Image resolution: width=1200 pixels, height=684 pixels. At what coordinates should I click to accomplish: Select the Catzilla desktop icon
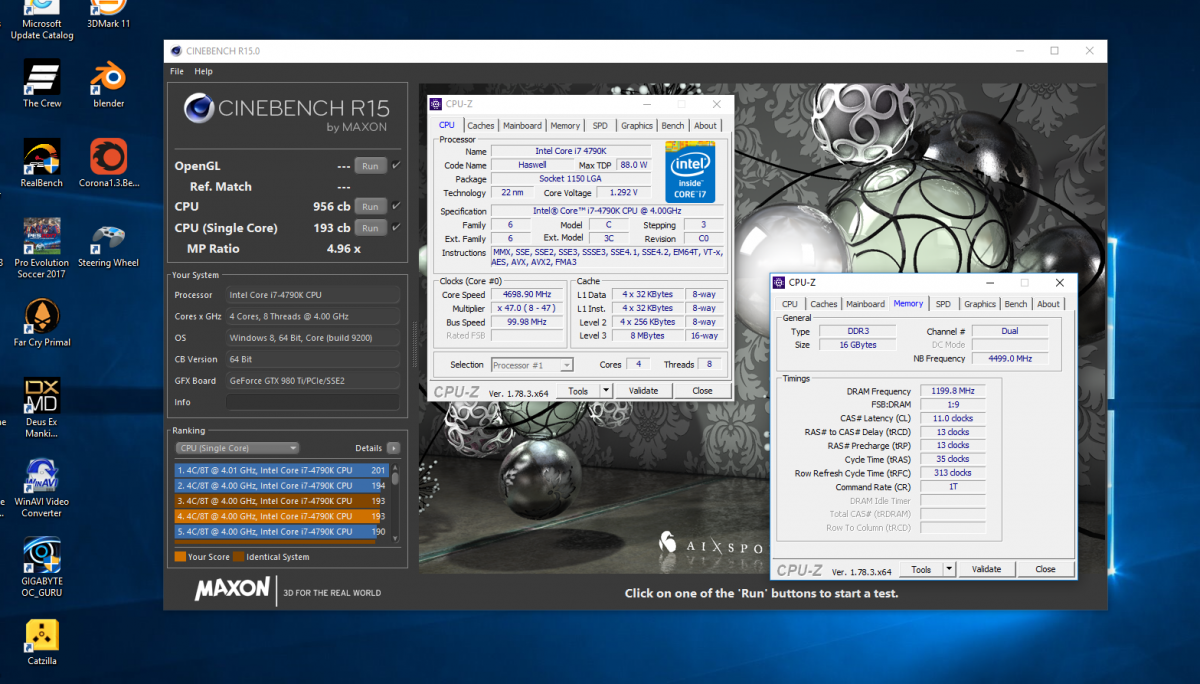(x=42, y=642)
